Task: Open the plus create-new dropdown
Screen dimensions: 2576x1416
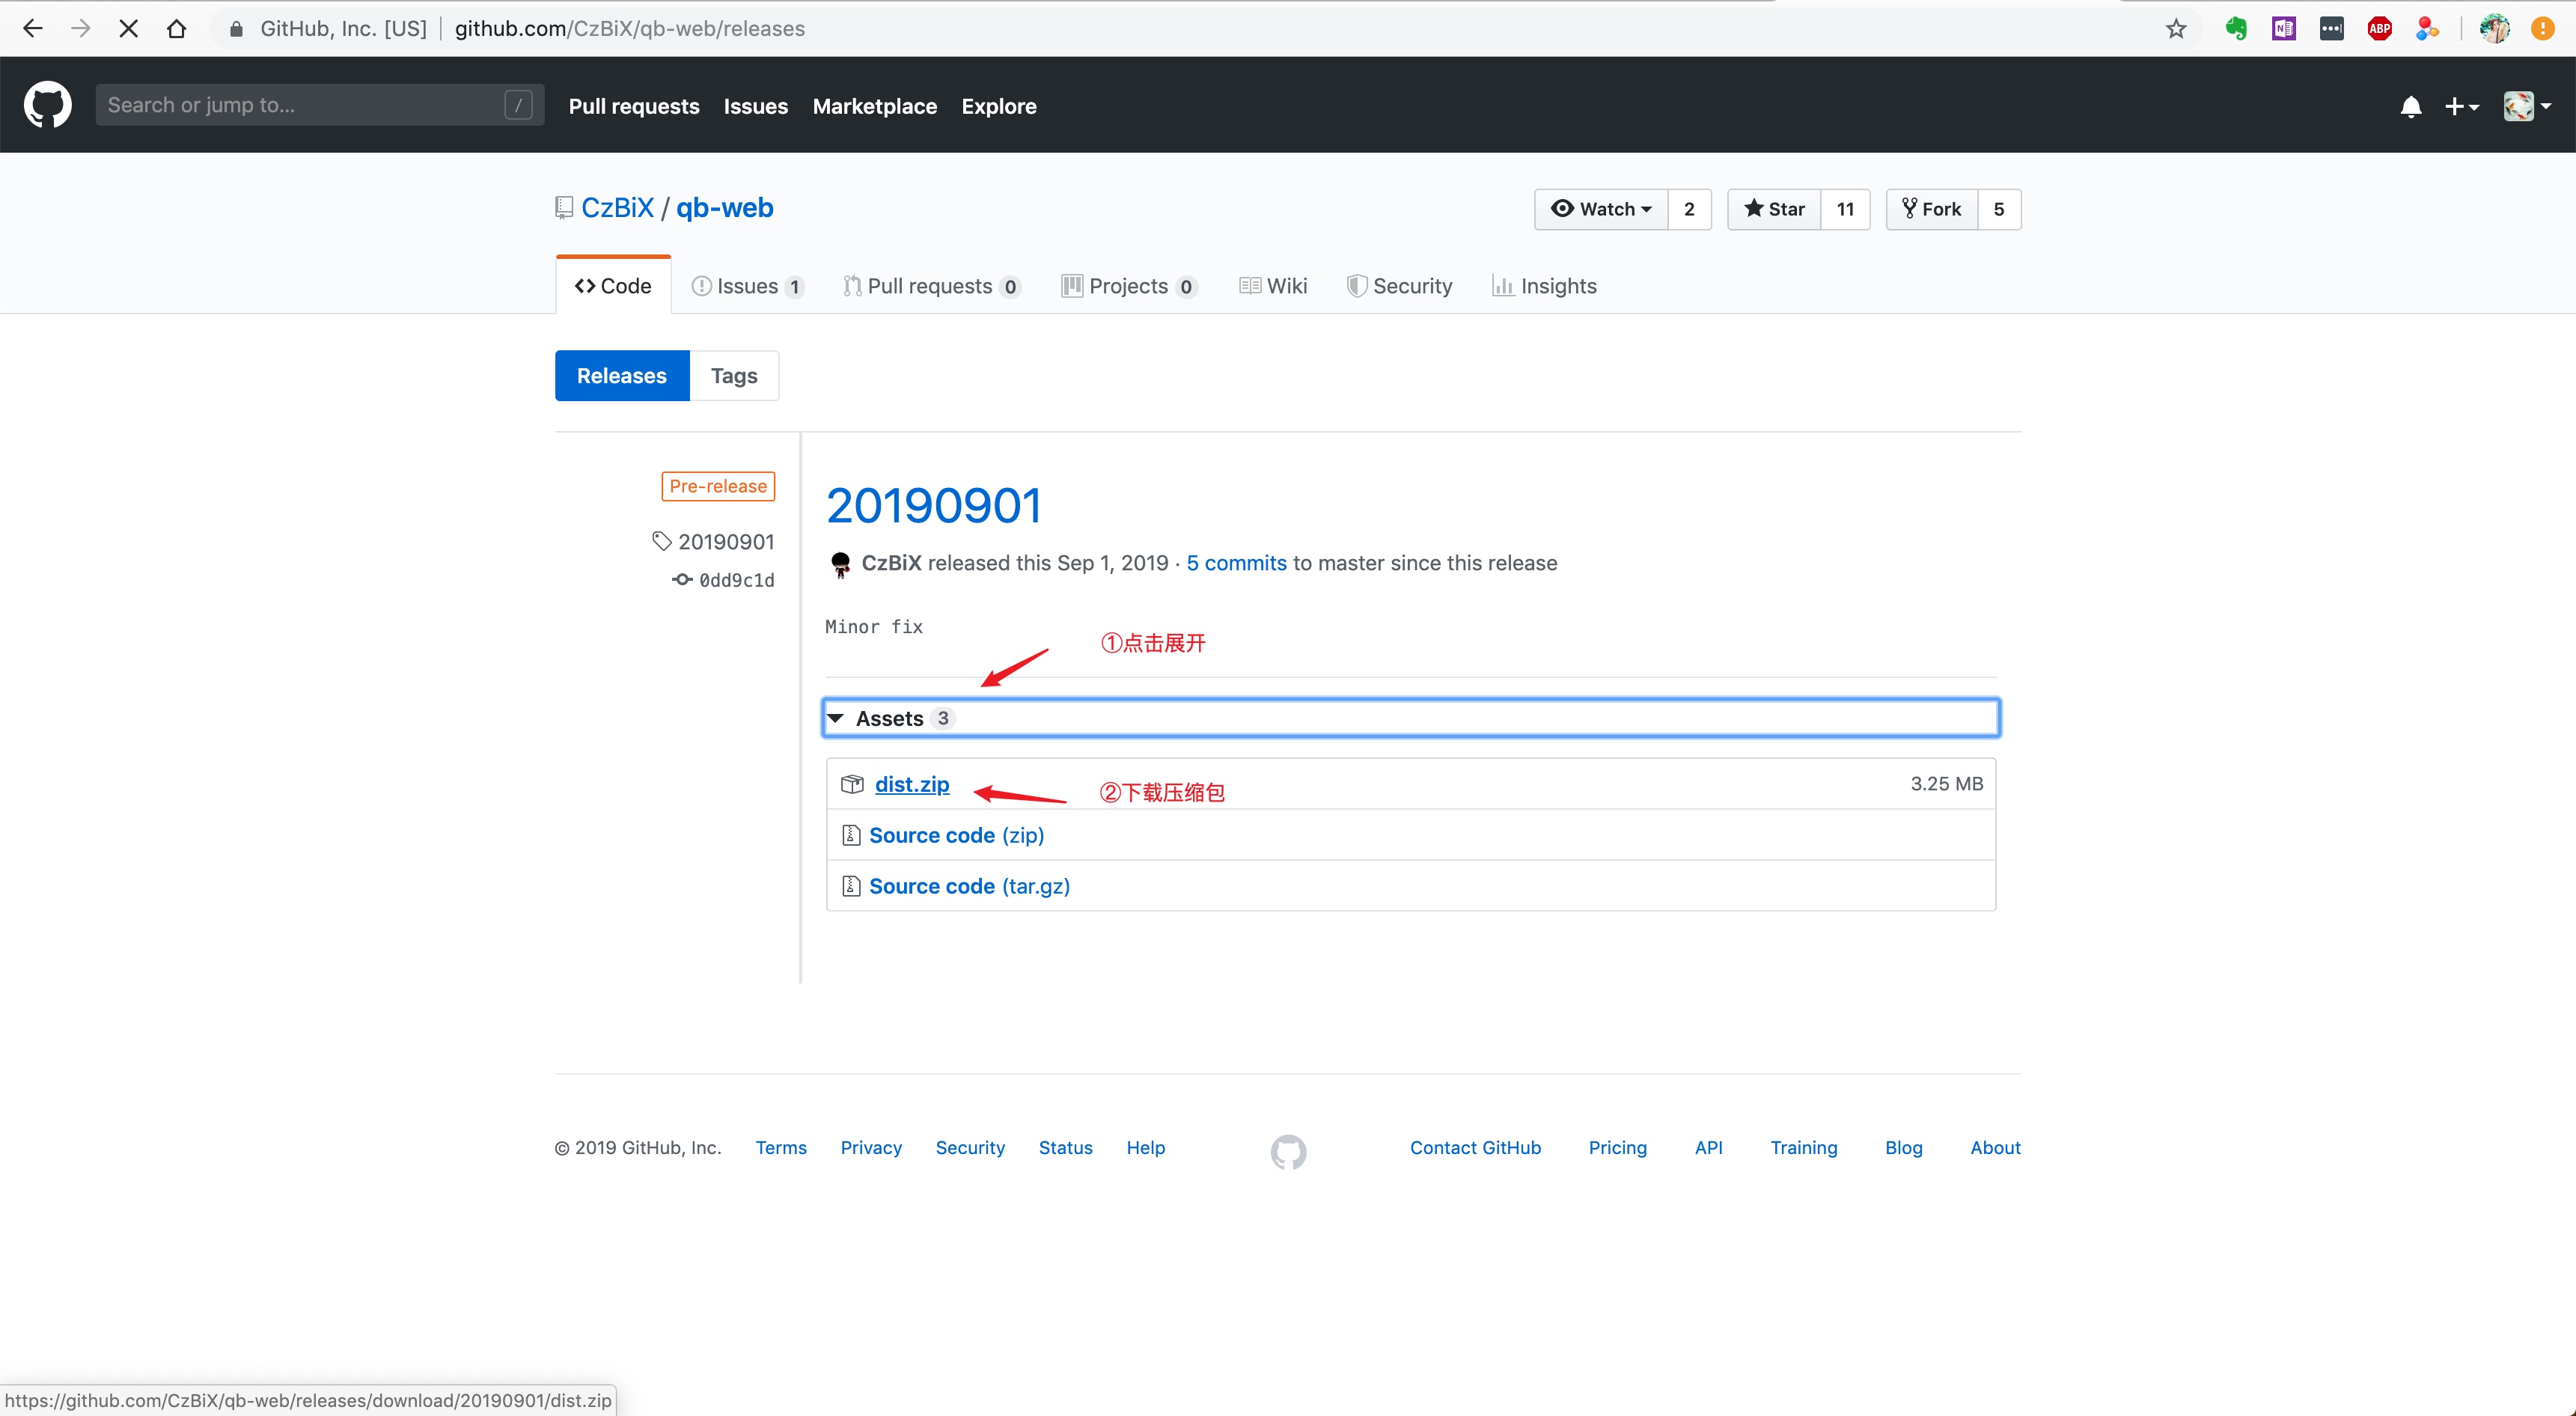Action: (2461, 107)
